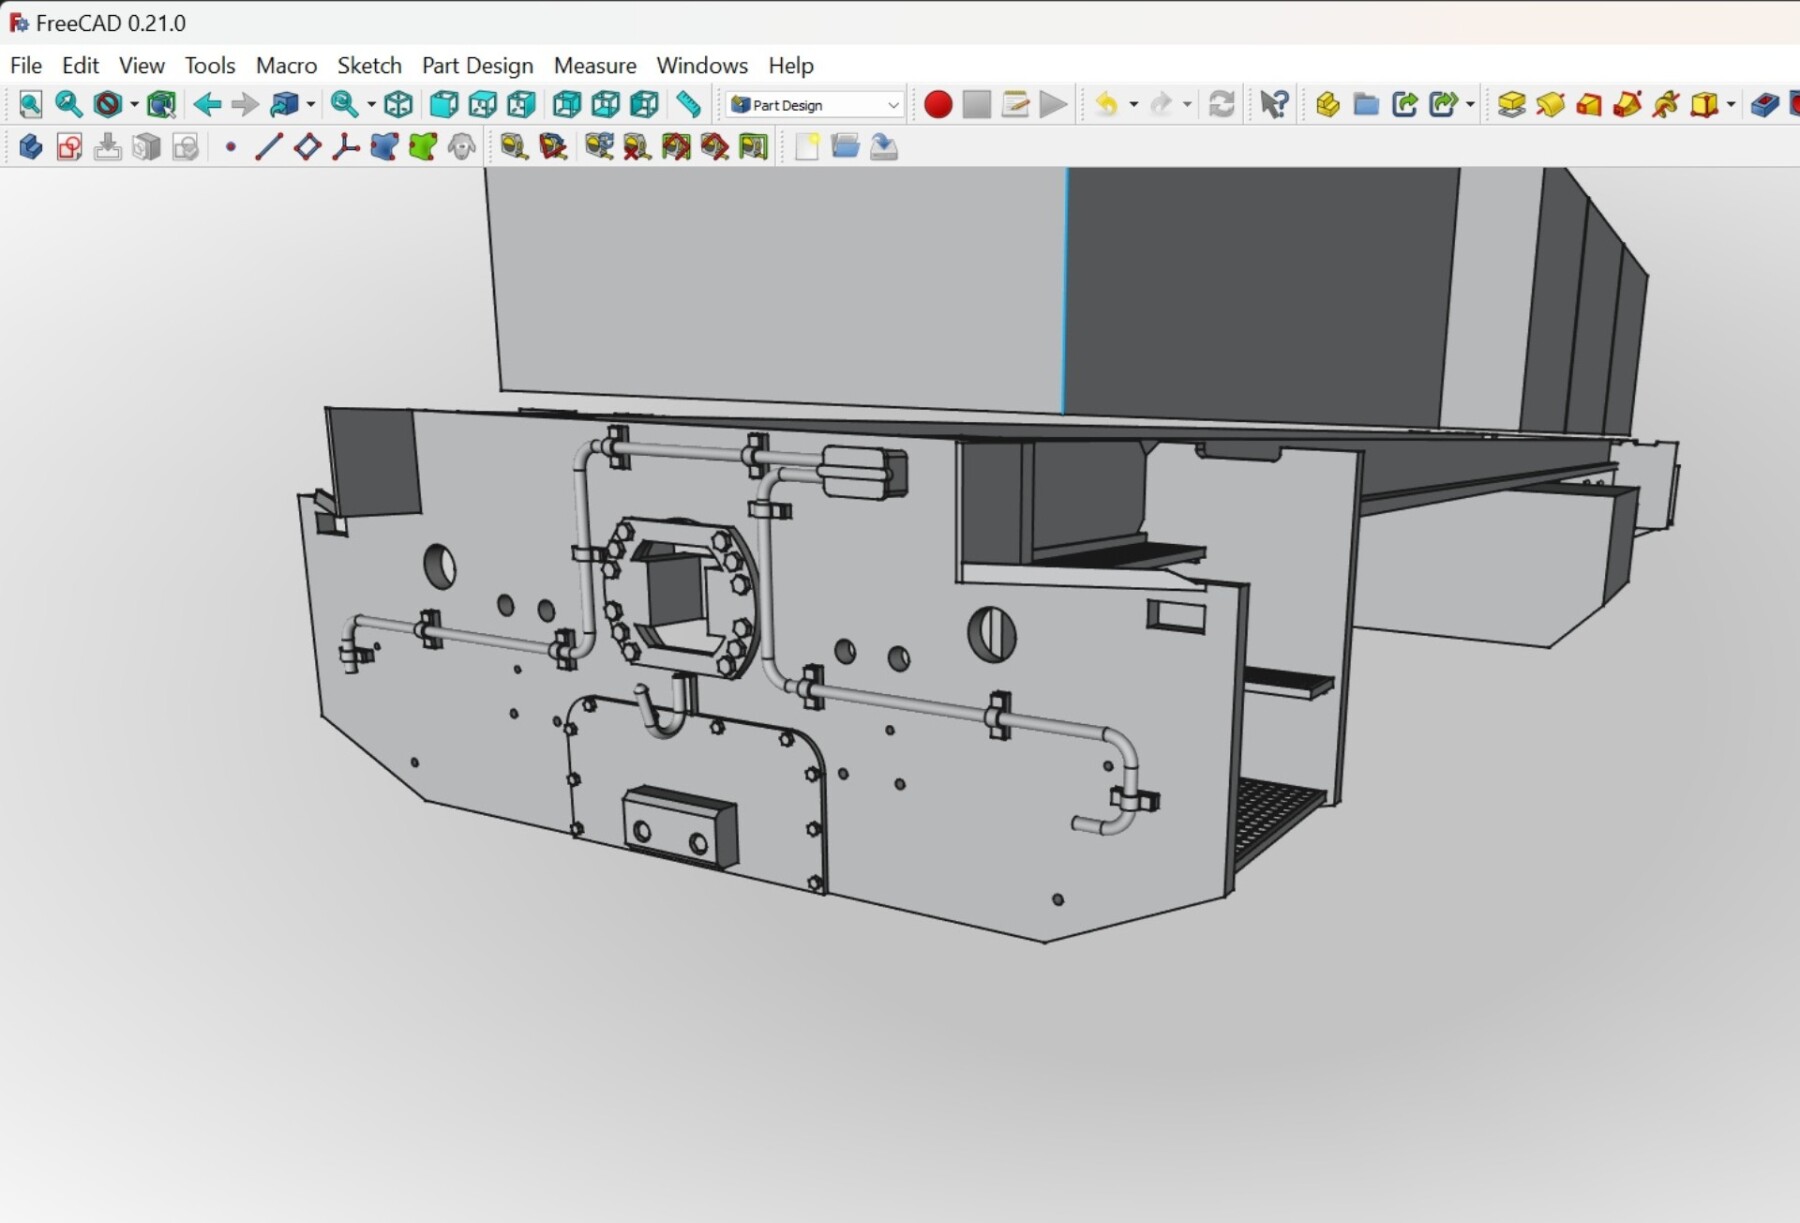Select the Additive Helix tool

click(x=1666, y=104)
